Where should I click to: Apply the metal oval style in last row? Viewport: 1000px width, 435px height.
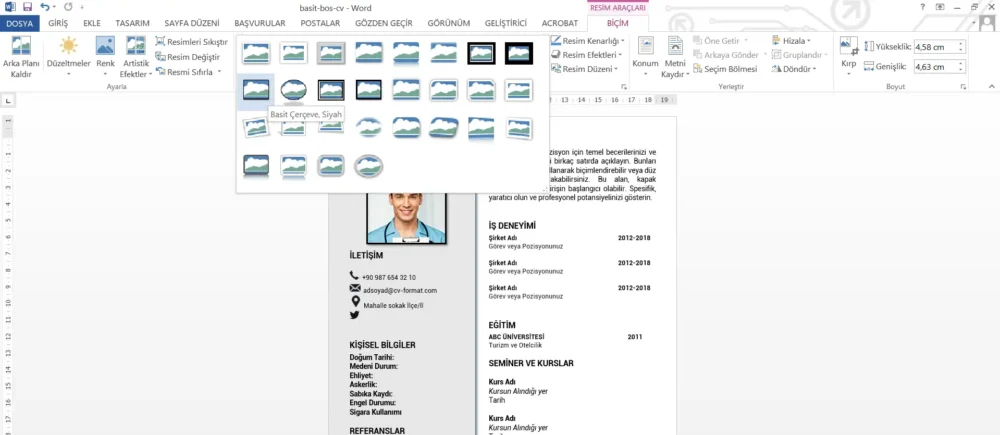369,166
